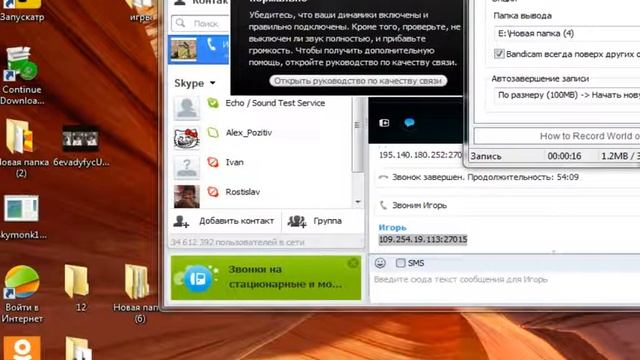Click Rostislav's avatar picture

(187, 196)
